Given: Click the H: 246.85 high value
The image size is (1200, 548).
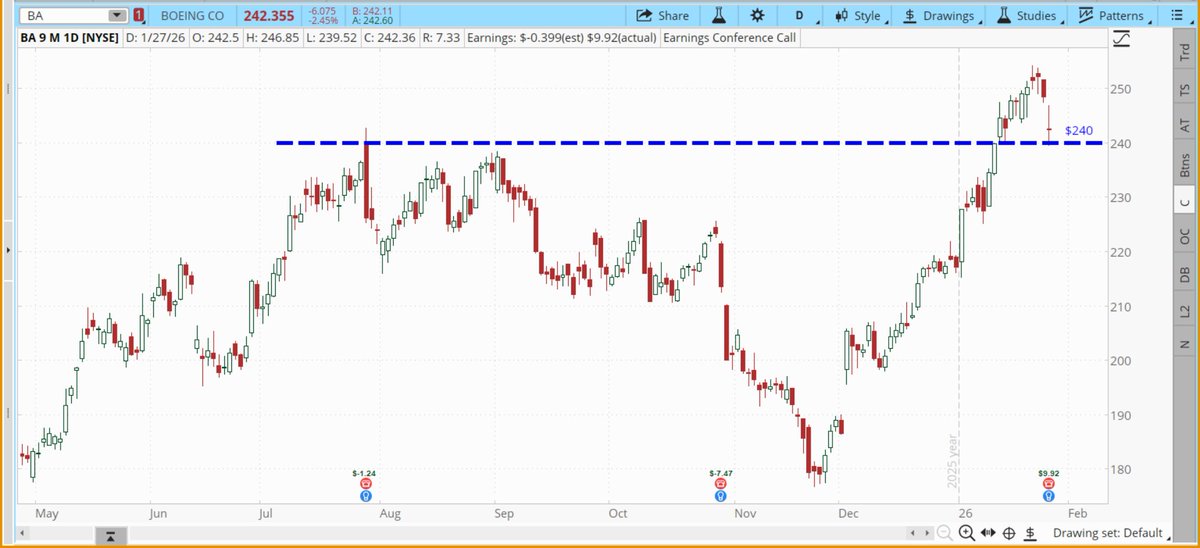Looking at the screenshot, I should tap(271, 38).
